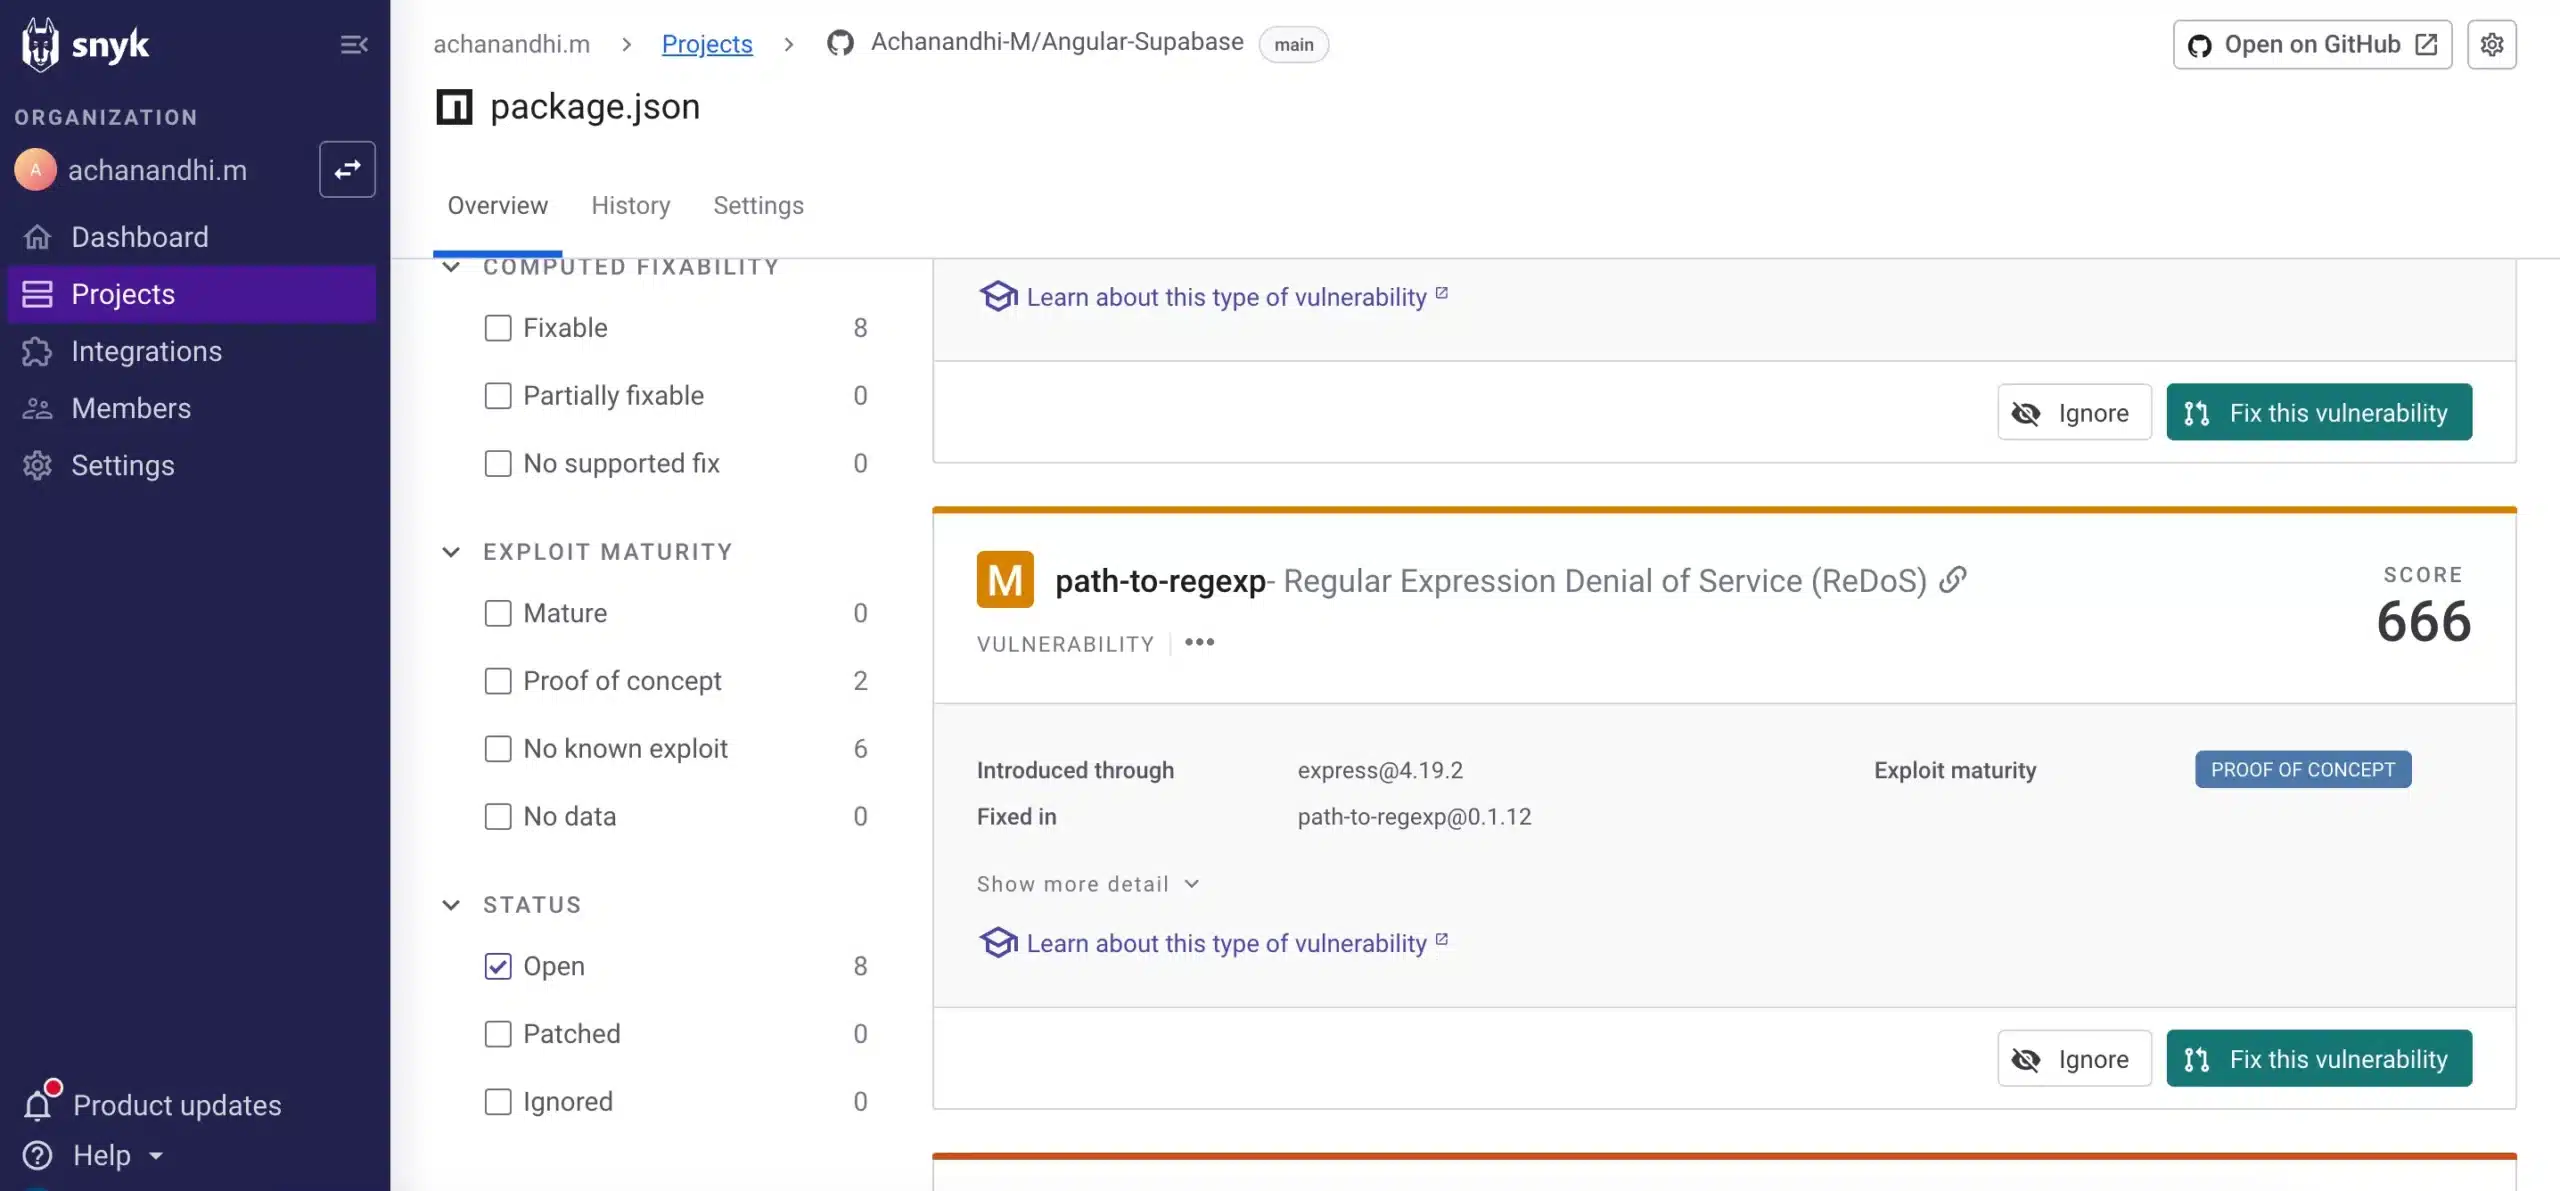Click the Projects stack icon
Screen dimensions: 2560x1191
(37, 294)
